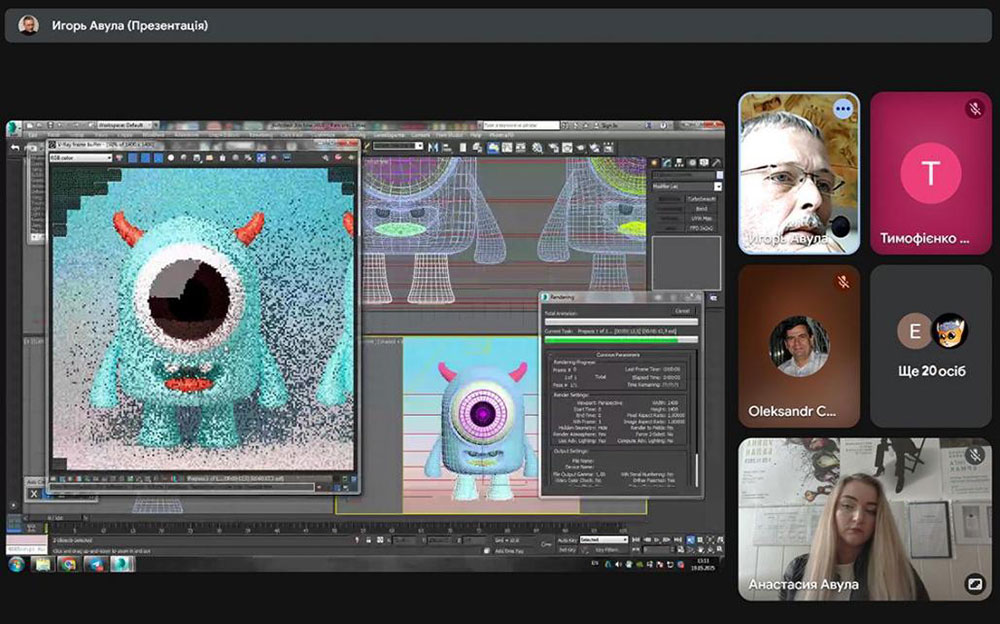Apply the UVW Map modifier button

(702, 218)
